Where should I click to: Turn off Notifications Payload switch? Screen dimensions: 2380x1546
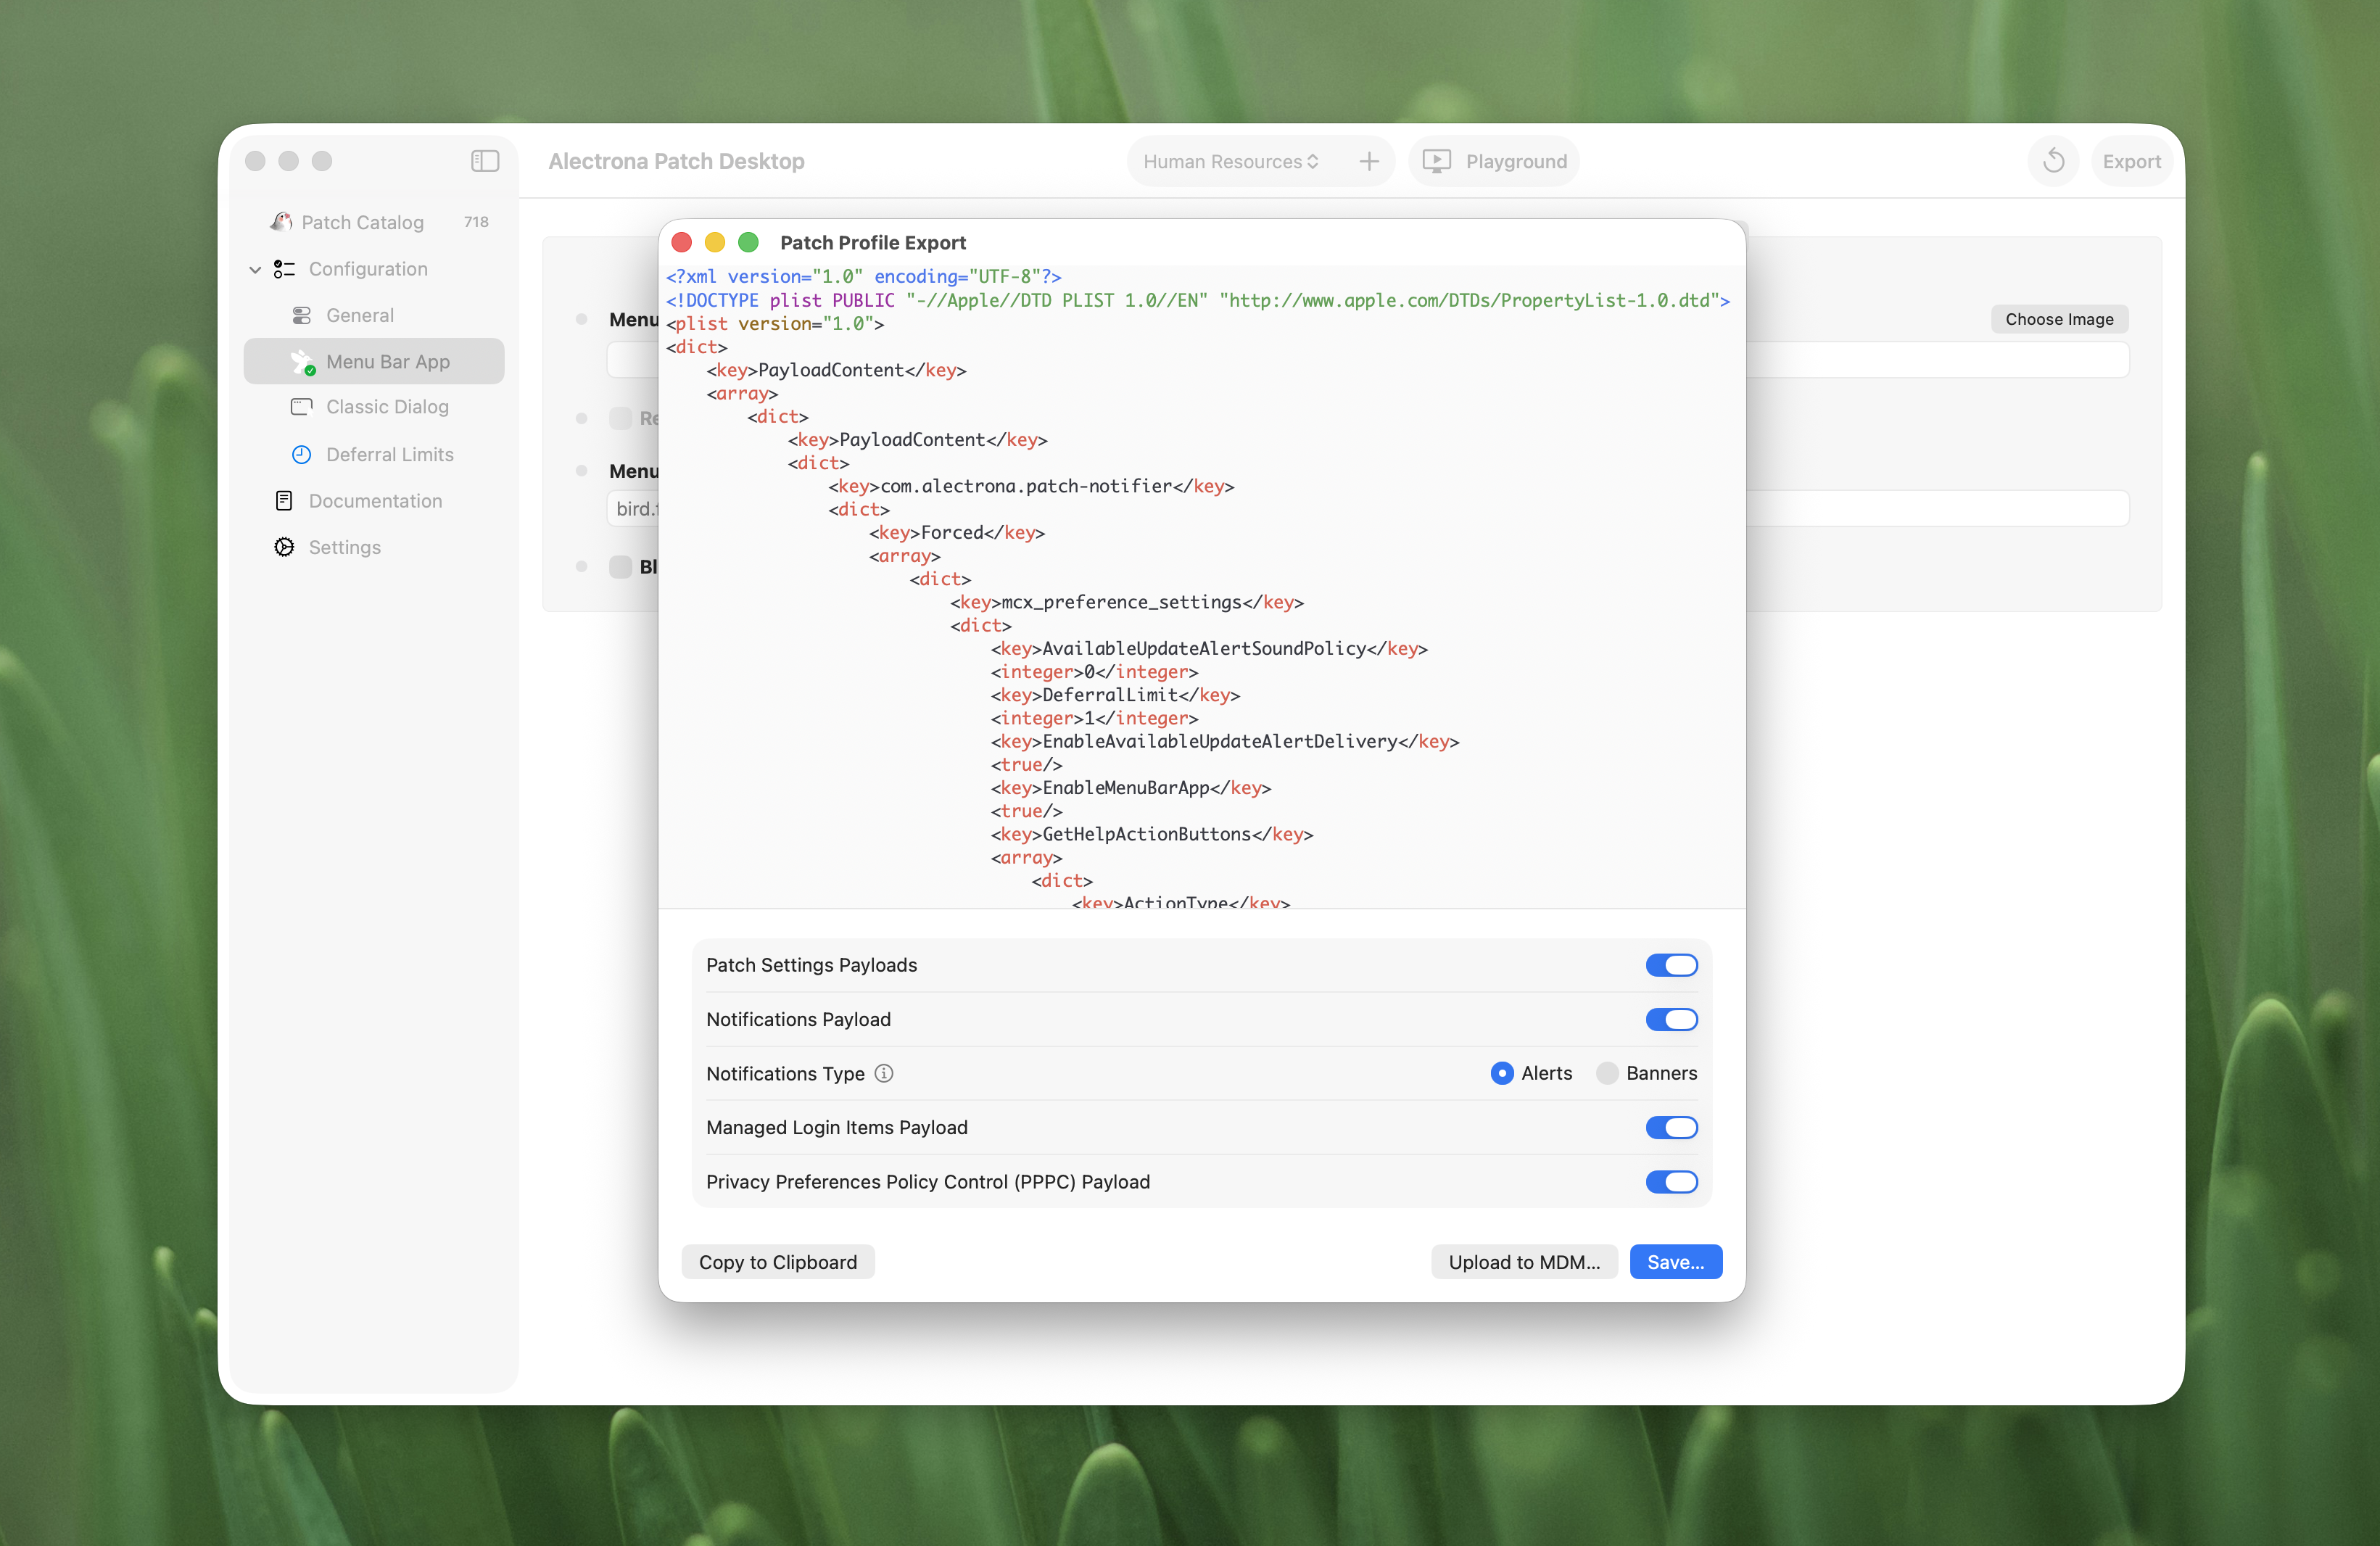[1671, 1019]
